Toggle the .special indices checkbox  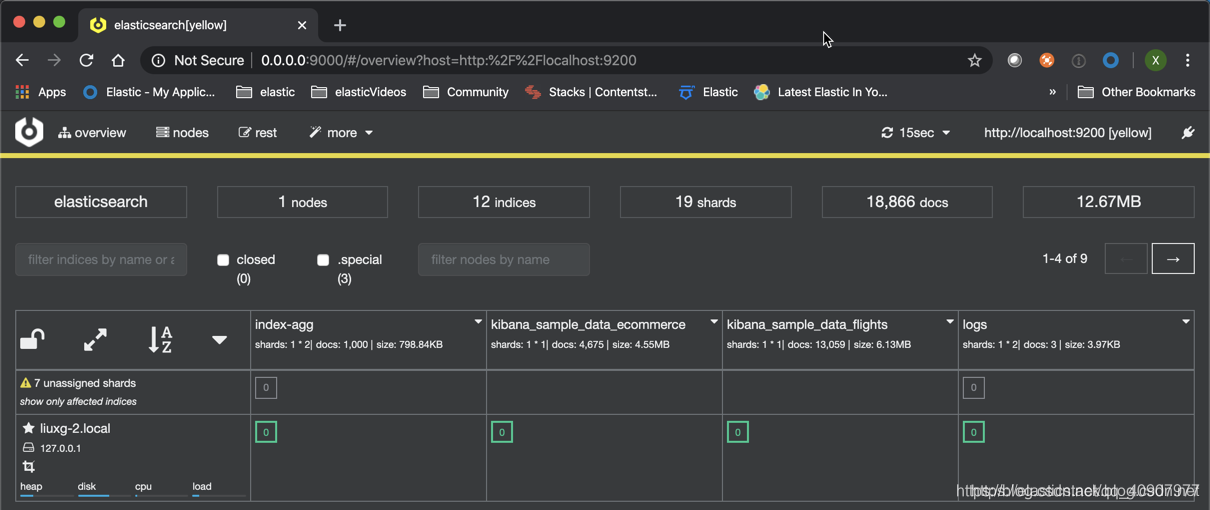(x=323, y=260)
